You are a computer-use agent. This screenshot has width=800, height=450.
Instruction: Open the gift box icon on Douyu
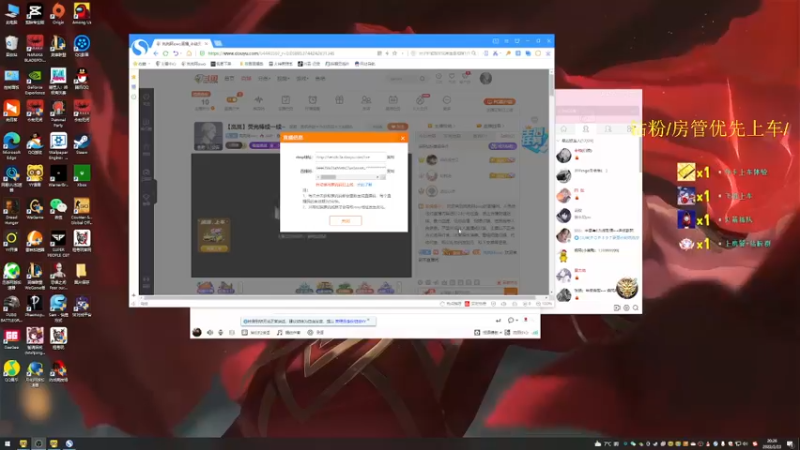pyautogui.click(x=339, y=101)
